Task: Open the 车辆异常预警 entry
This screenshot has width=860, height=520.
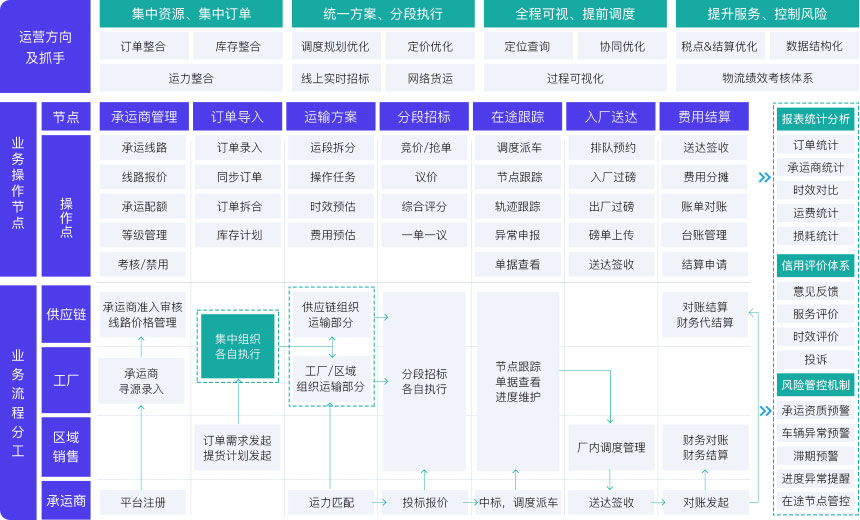Action: (x=815, y=433)
